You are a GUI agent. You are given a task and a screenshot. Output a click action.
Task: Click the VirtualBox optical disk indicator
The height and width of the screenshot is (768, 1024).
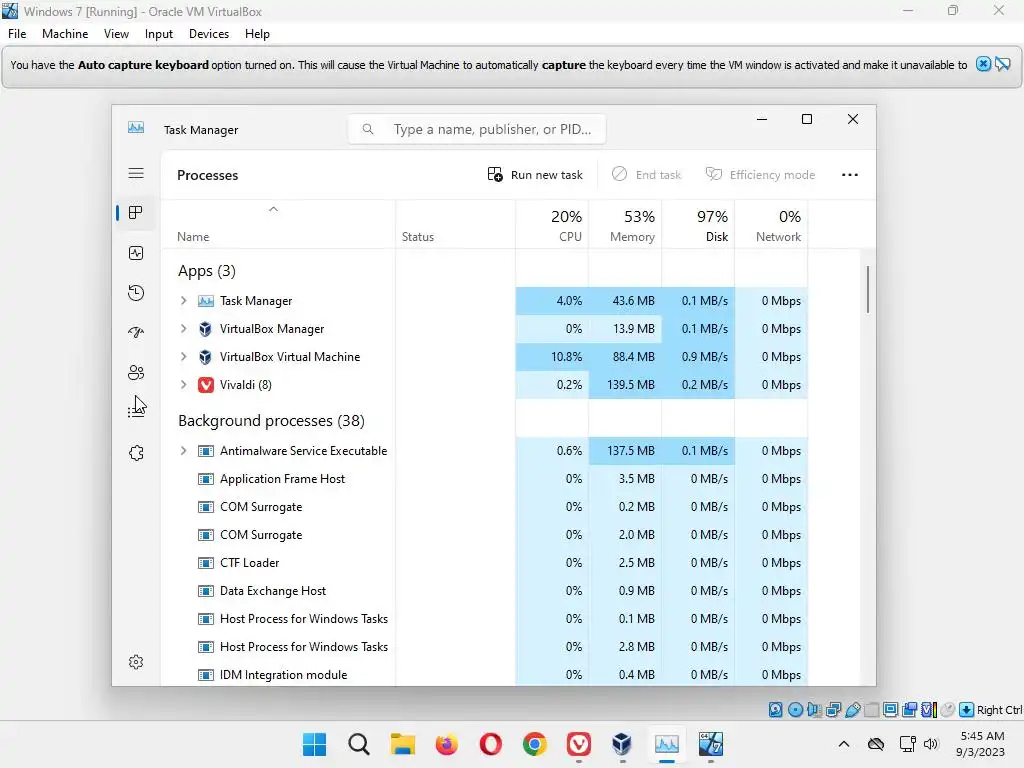795,709
